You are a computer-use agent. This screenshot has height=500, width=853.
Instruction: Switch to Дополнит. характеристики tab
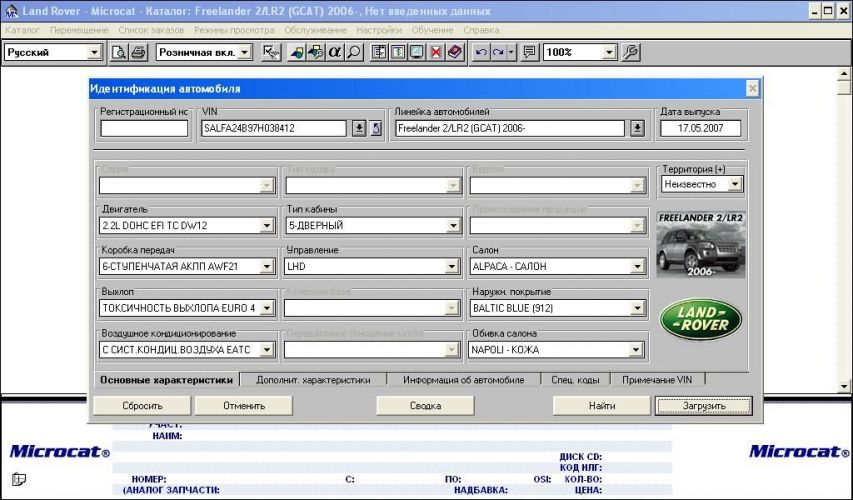coord(313,380)
